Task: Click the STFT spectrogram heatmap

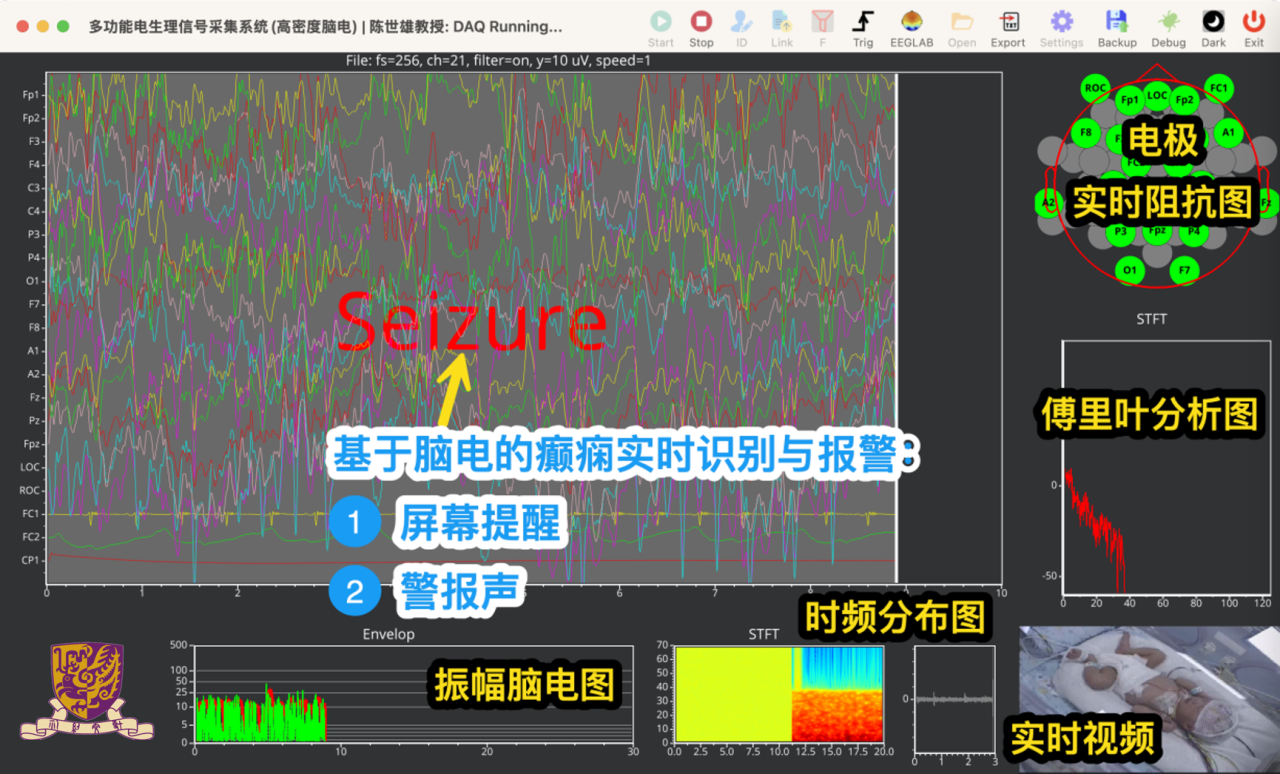Action: coord(778,698)
